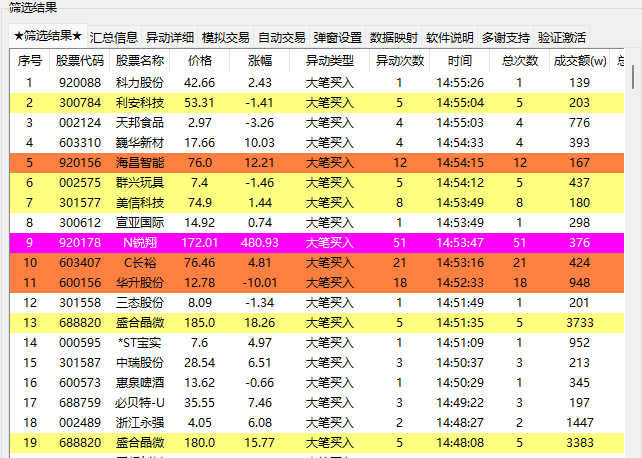Image resolution: width=642 pixels, height=458 pixels.
Task: Switch to the 汇总信息 tab
Action: point(113,38)
